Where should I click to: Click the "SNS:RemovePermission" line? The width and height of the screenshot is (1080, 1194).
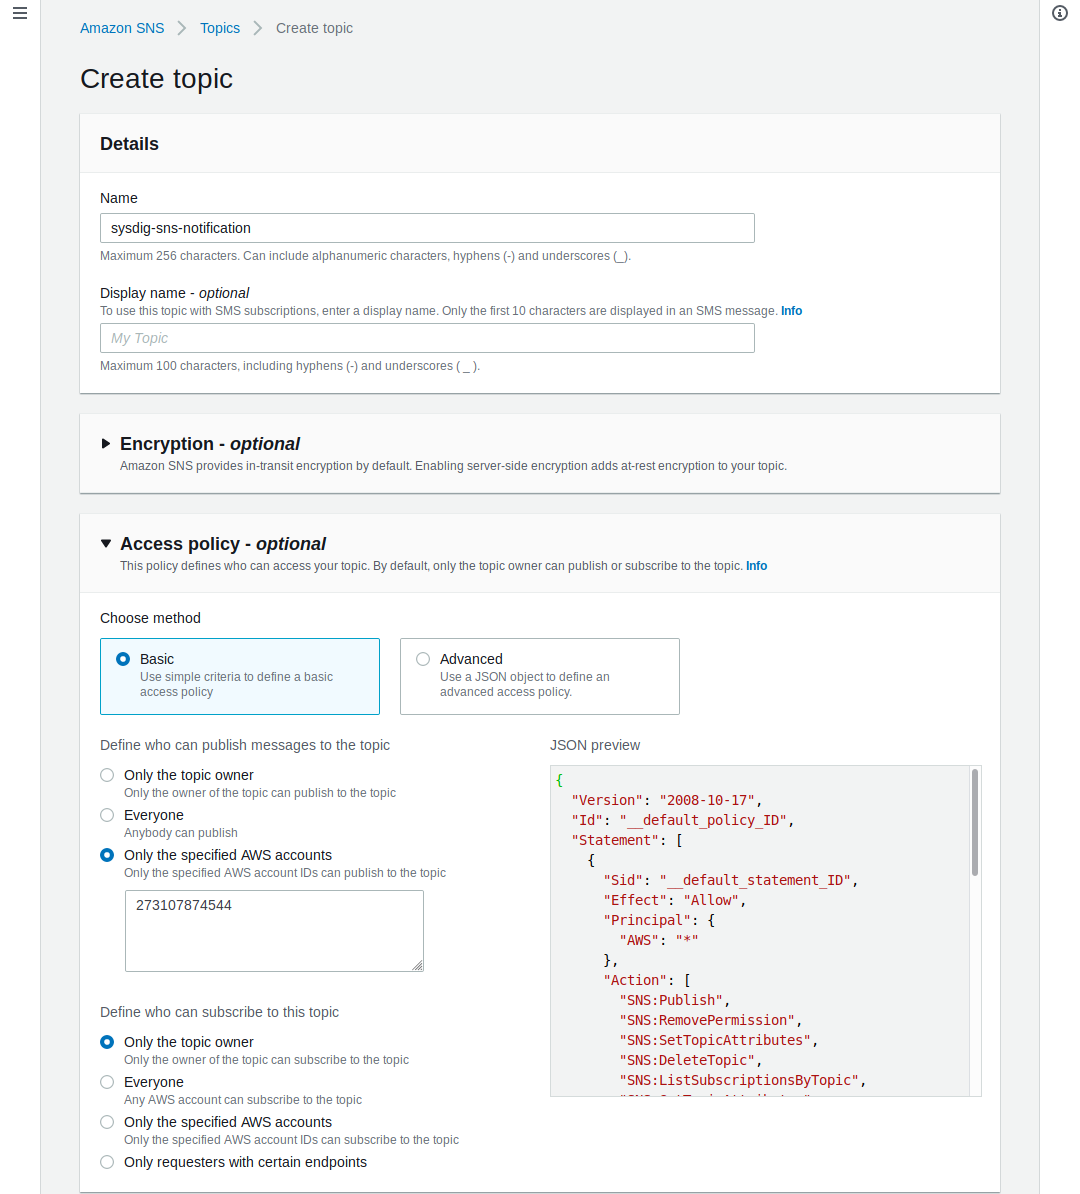[x=711, y=1020]
